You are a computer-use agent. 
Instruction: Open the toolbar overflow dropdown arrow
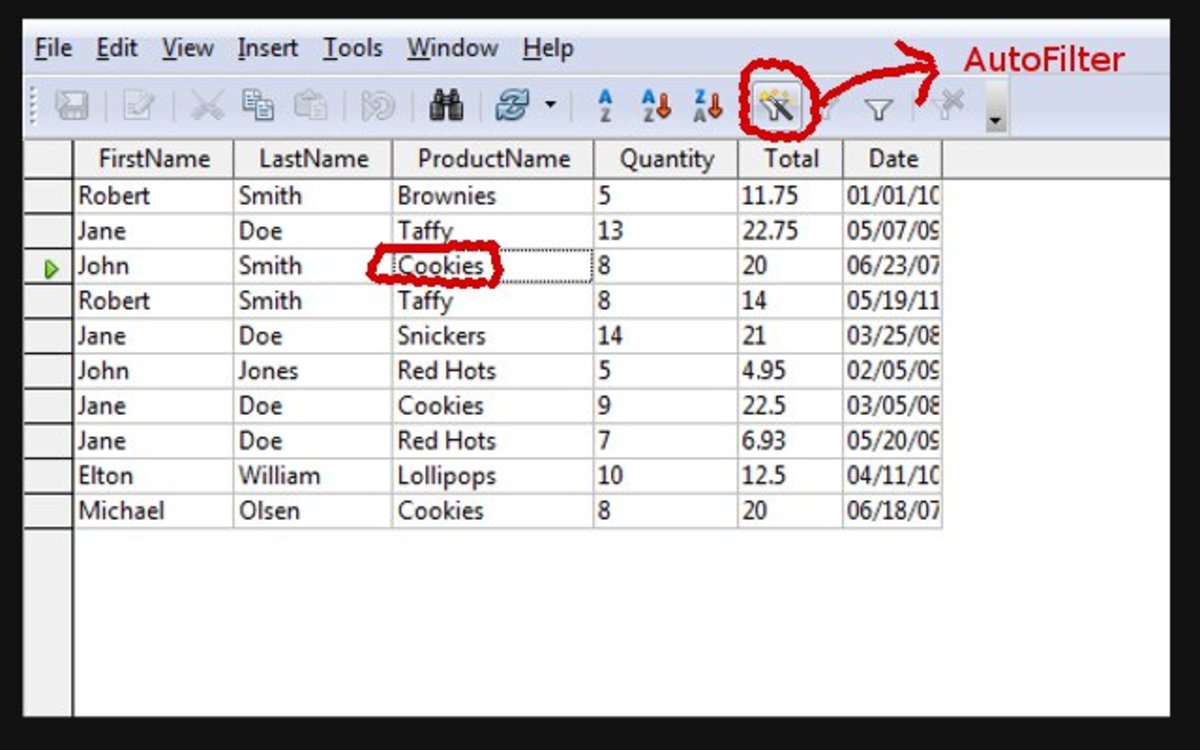tap(993, 120)
